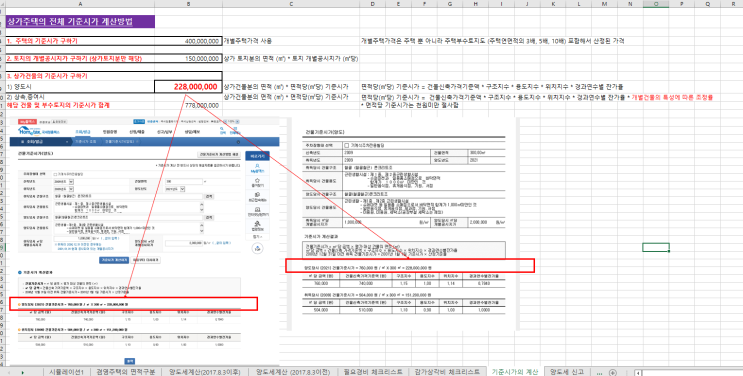Click the cell '1) 양도시'
The height and width of the screenshot is (376, 743).
tap(80, 87)
